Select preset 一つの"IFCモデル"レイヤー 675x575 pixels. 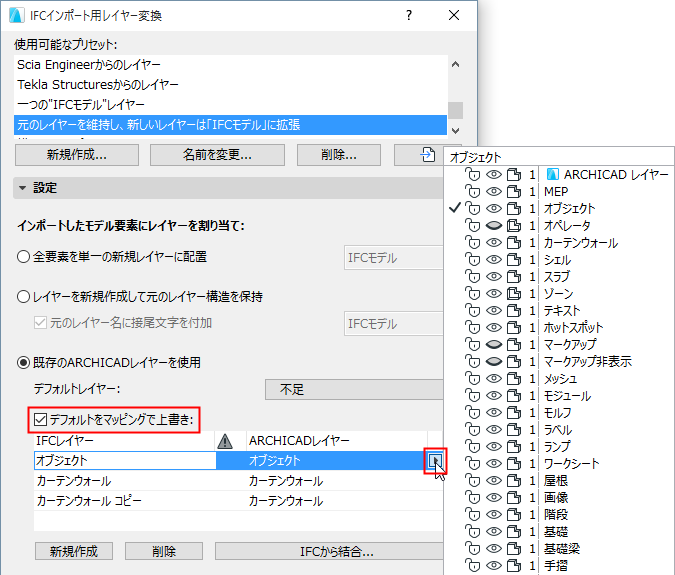click(231, 105)
